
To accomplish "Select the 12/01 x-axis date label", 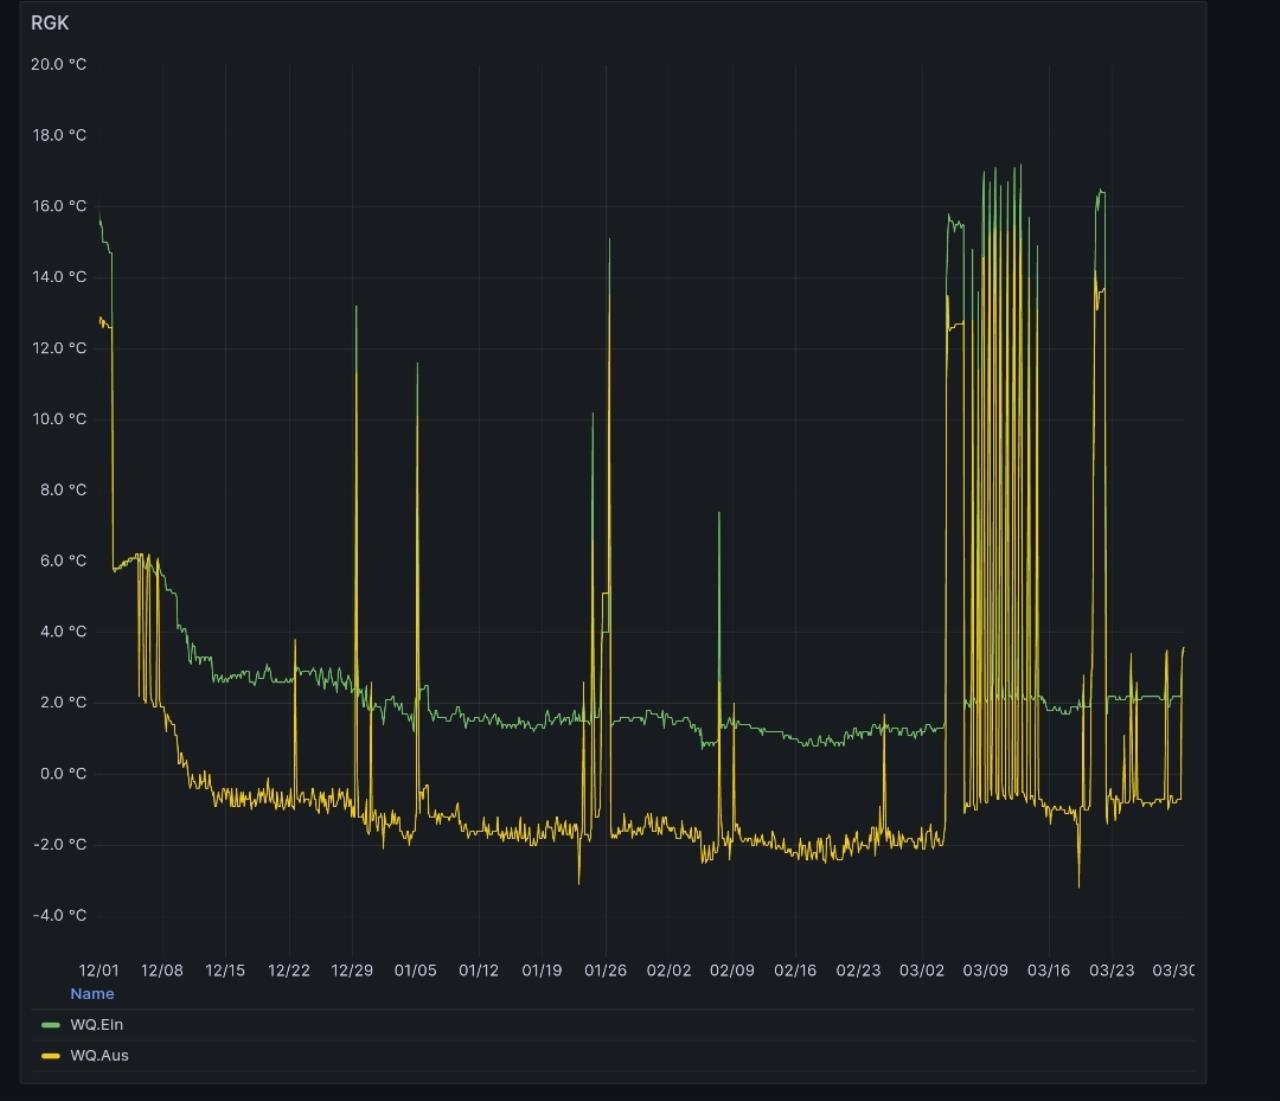I will (99, 971).
